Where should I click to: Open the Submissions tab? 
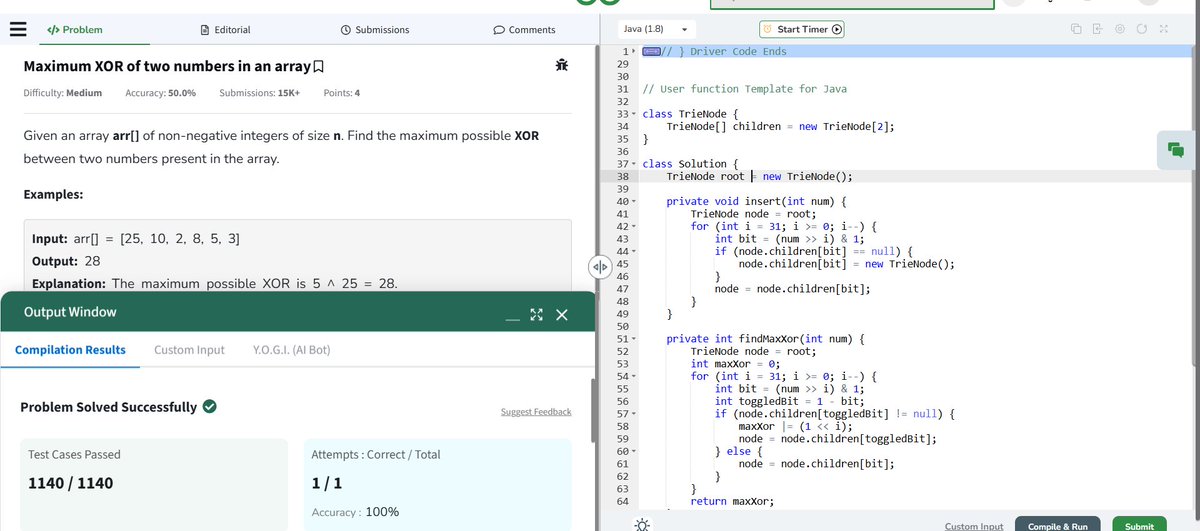tap(375, 30)
